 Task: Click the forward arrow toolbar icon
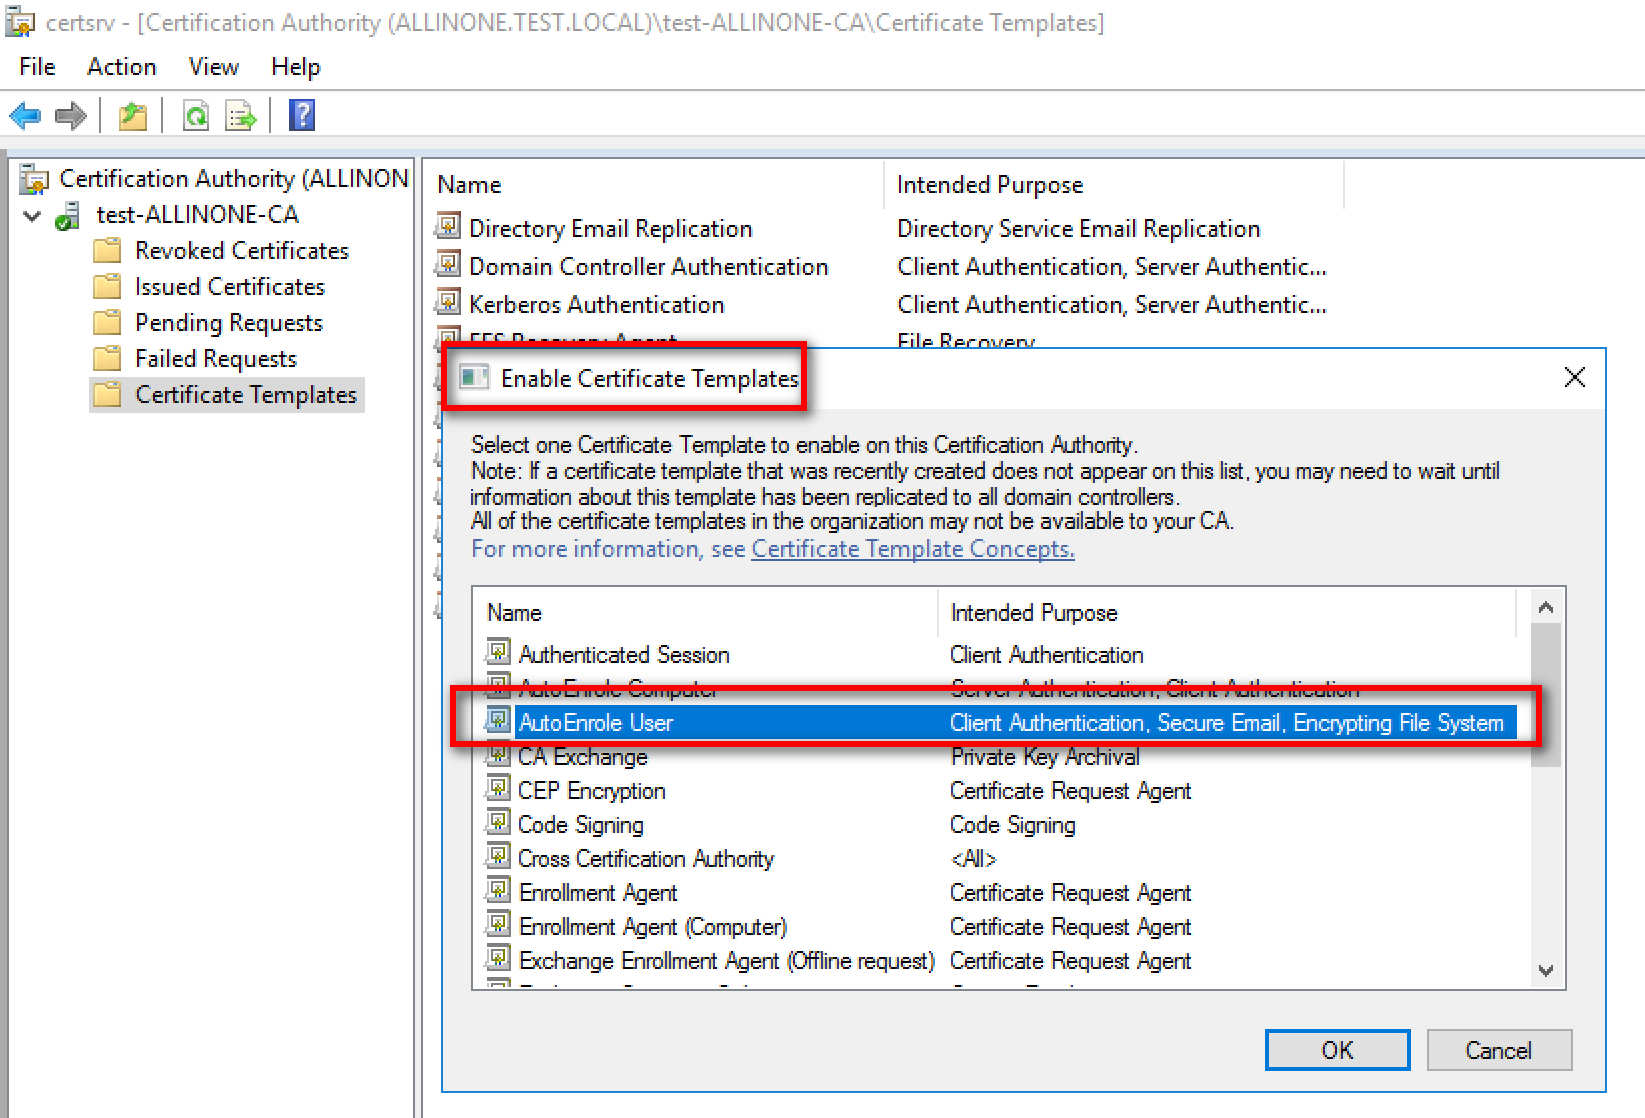click(x=70, y=116)
